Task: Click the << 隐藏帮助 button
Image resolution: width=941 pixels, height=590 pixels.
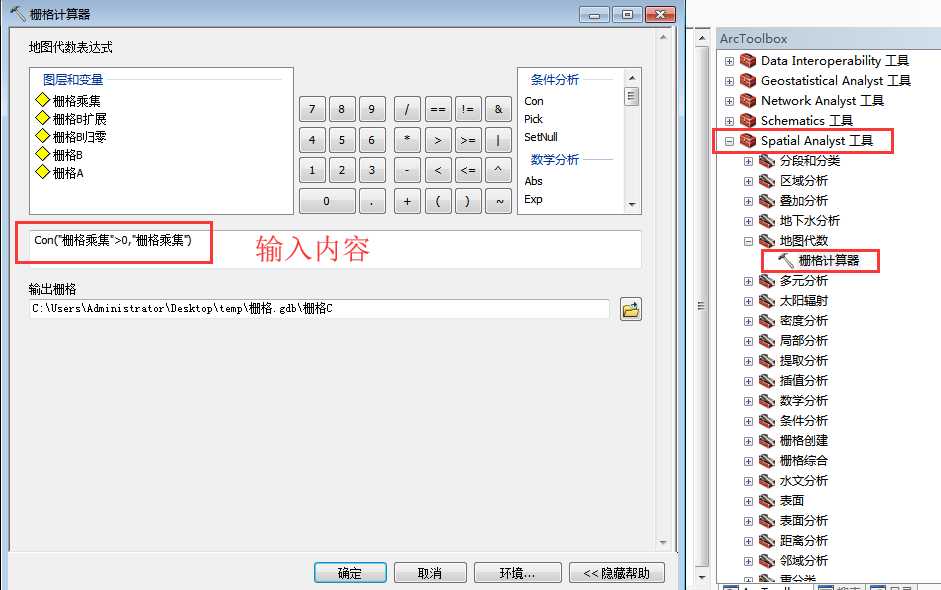Action: coord(616,573)
